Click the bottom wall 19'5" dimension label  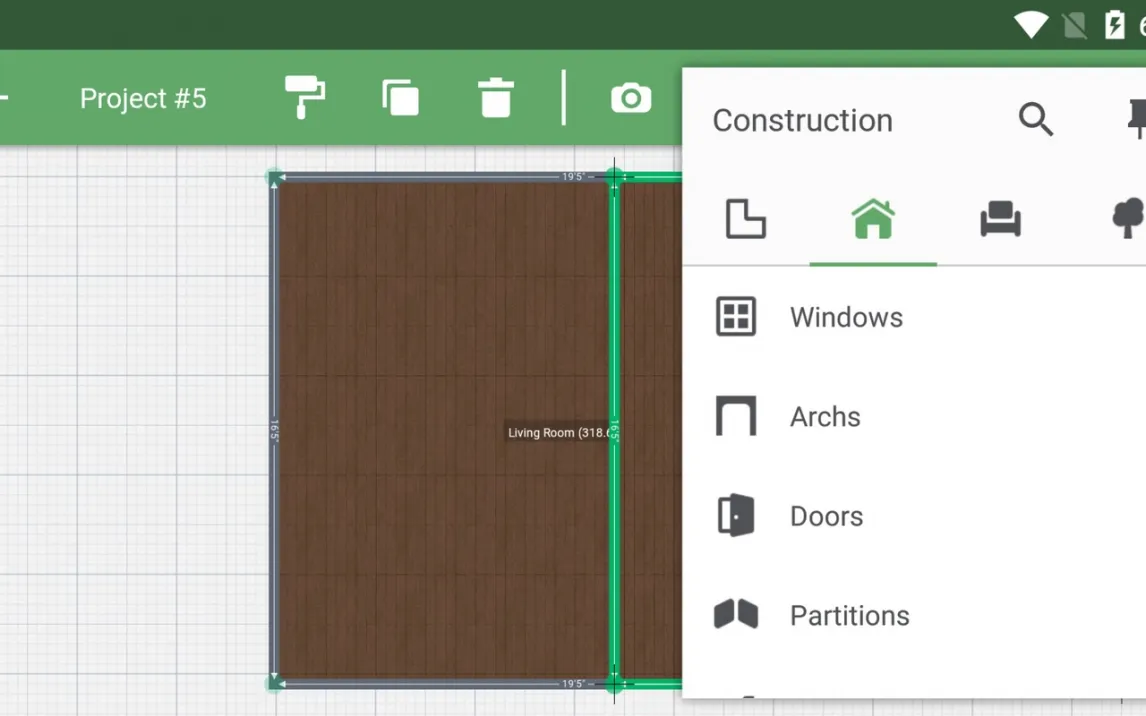coord(573,684)
